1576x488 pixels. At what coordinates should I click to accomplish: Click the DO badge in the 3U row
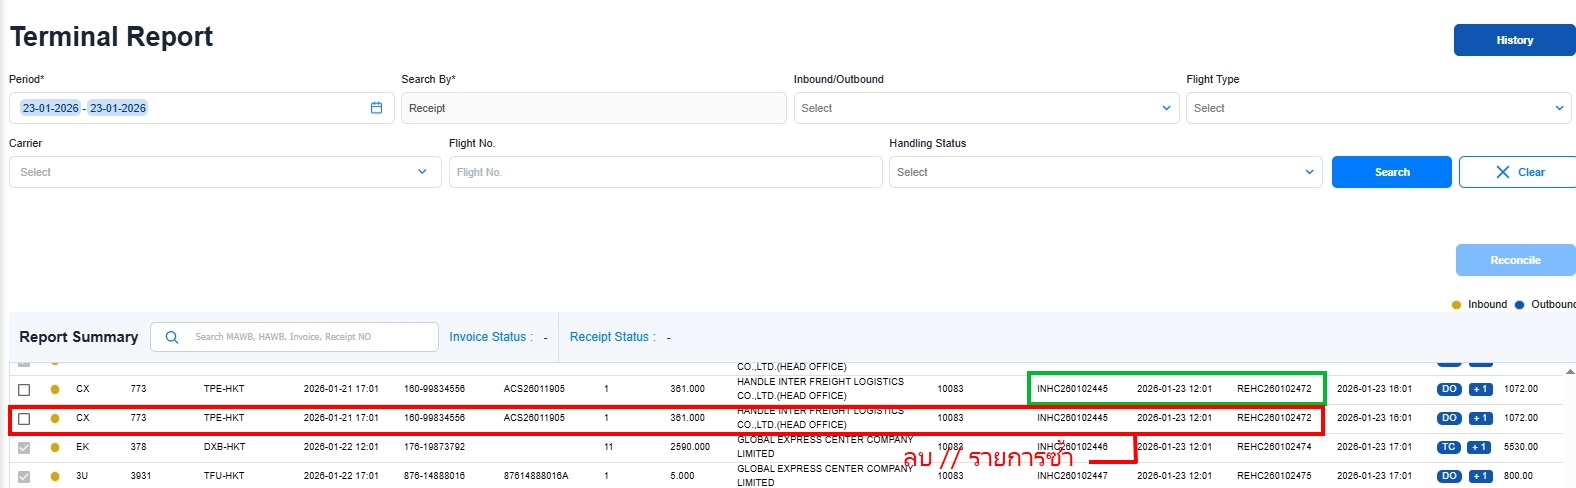[1449, 476]
